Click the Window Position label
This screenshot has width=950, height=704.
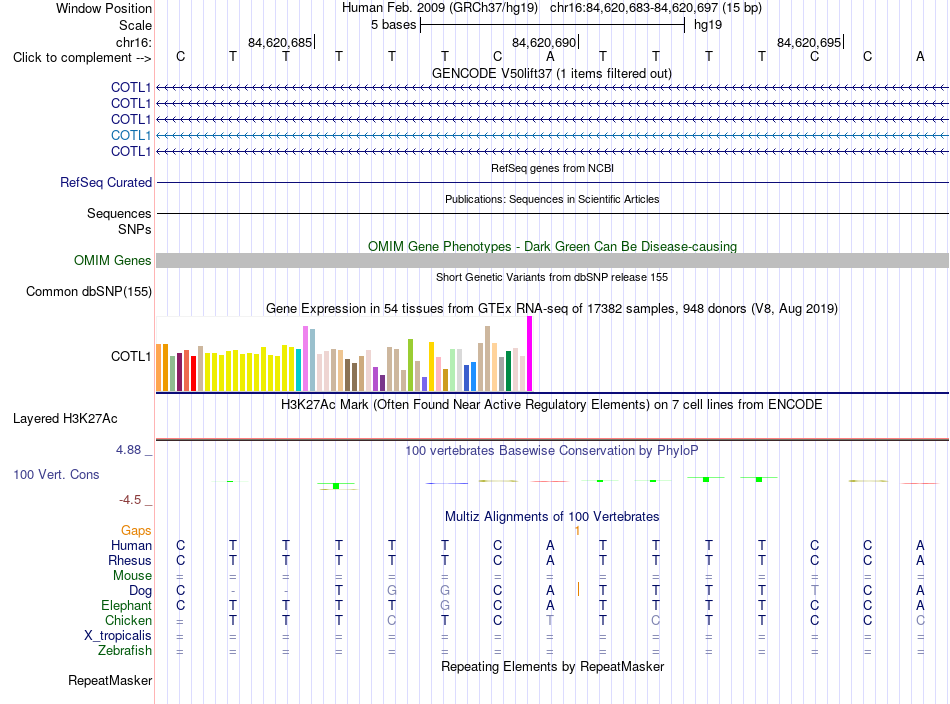click(x=104, y=8)
